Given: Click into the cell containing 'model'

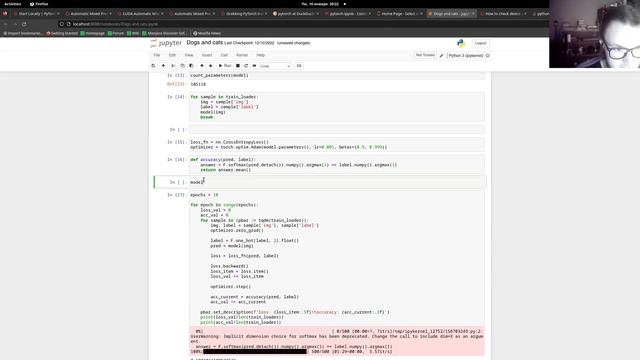Looking at the screenshot, I should (x=337, y=182).
